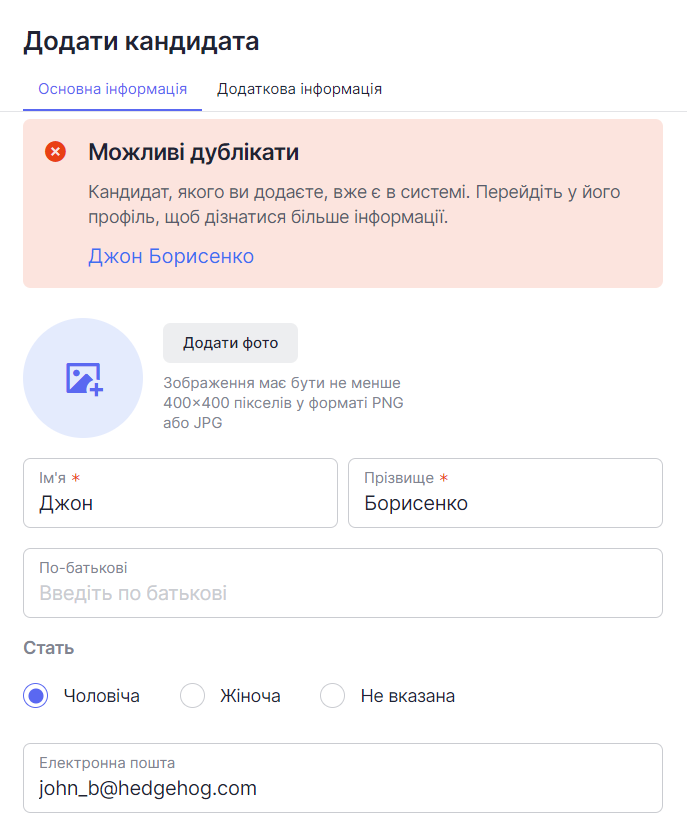Image resolution: width=687 pixels, height=817 pixels.
Task: Open the Джон Борисенко duplicate profile link
Action: pyautogui.click(x=171, y=256)
